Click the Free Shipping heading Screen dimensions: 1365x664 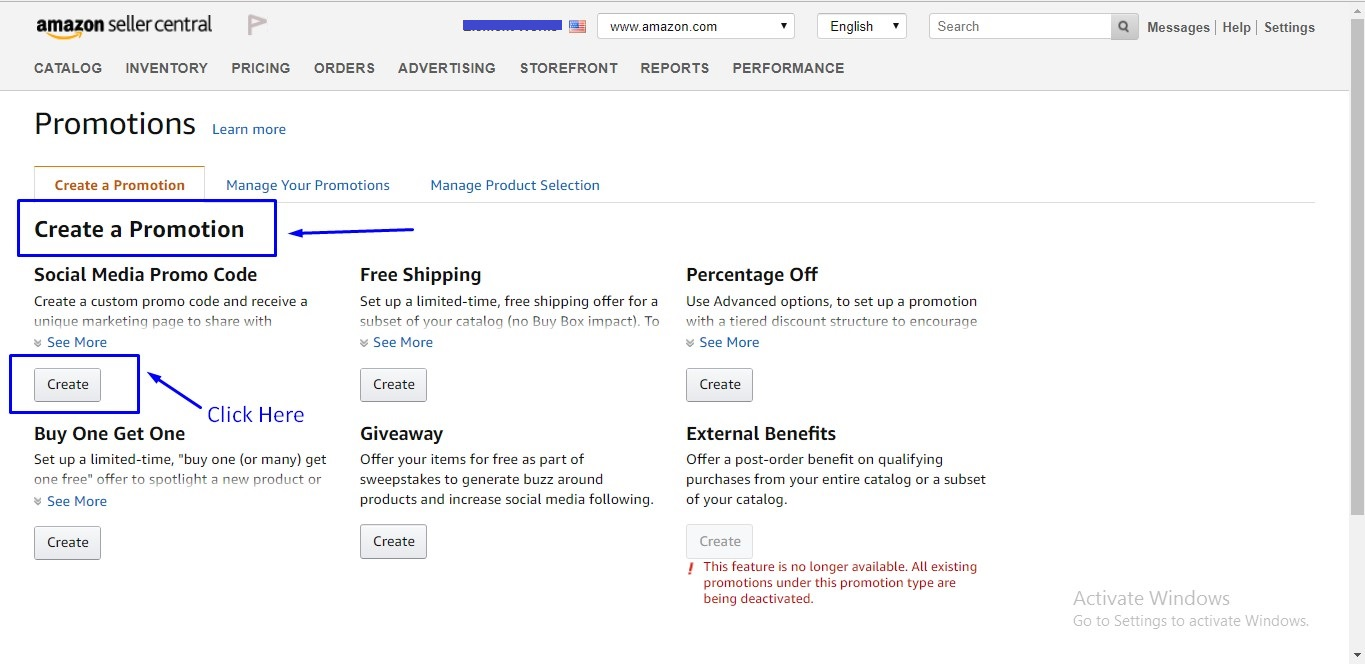coord(421,274)
